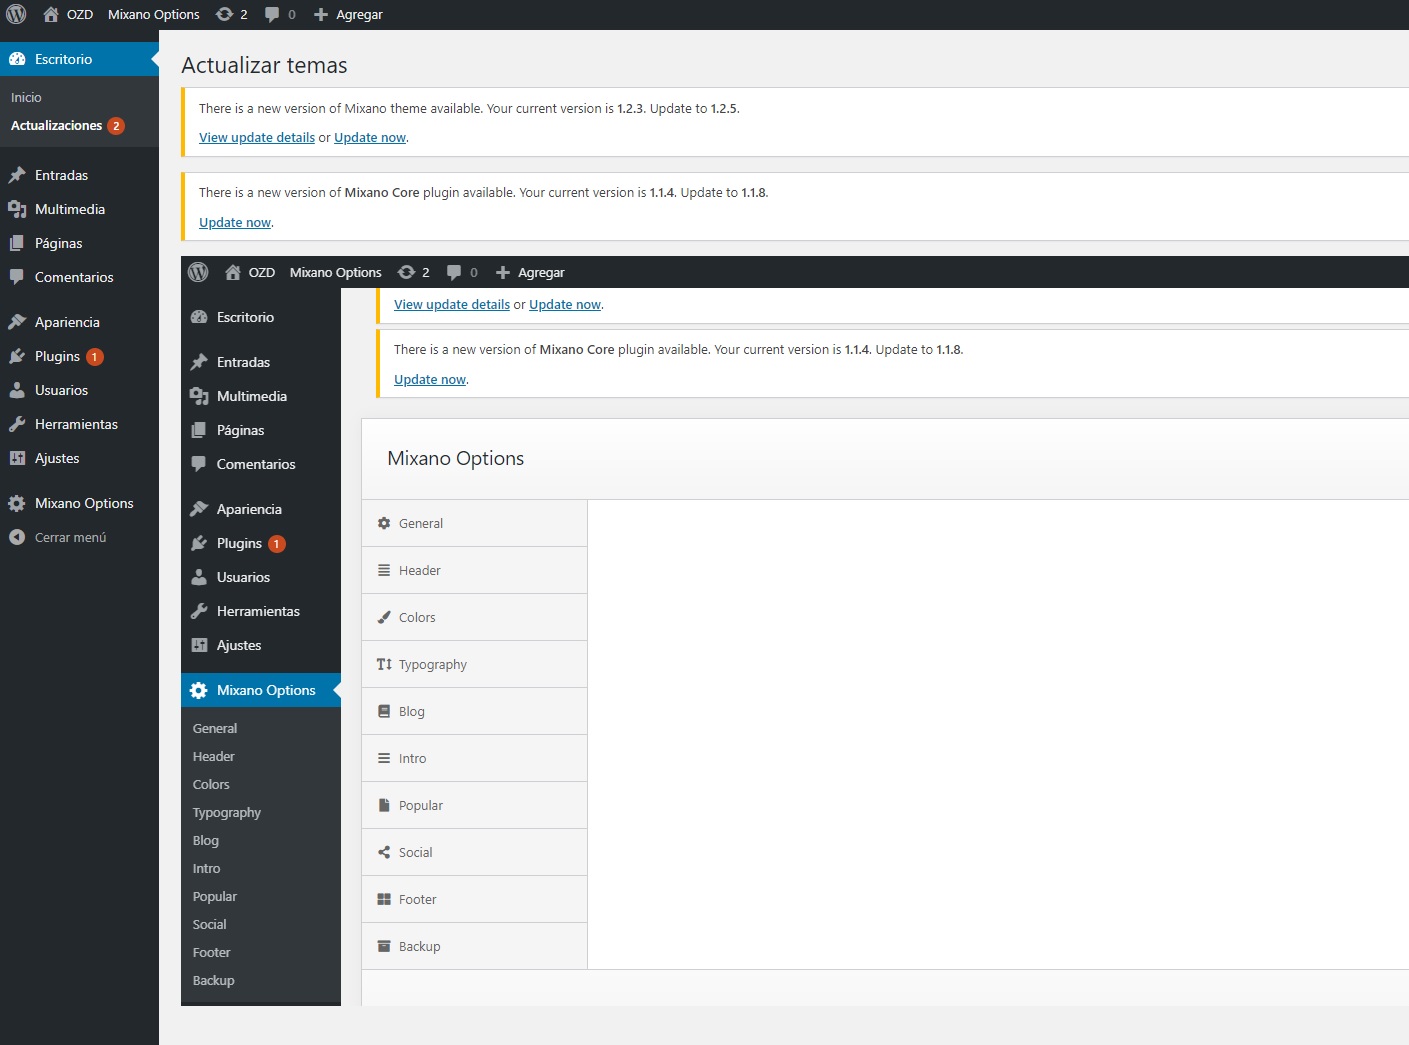Click the Comentarios icon in outer sidebar
Viewport: 1409px width, 1045px height.
17,277
